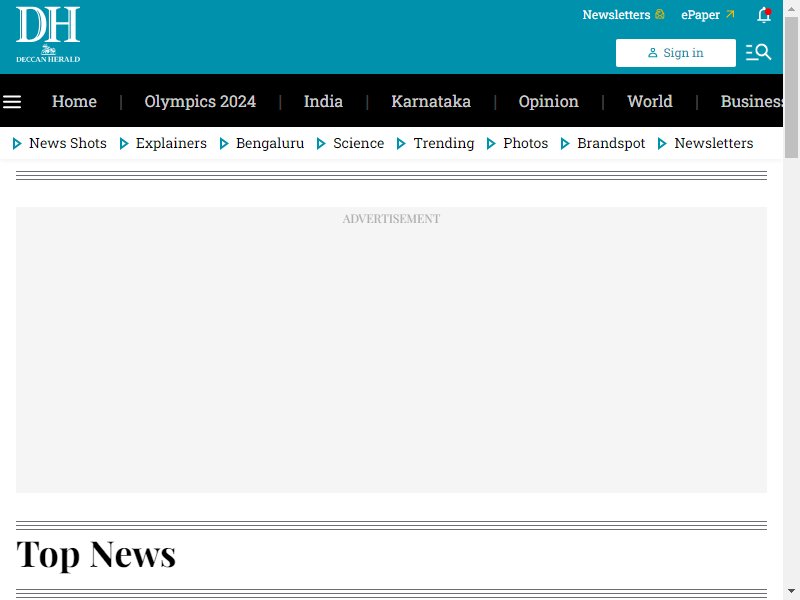The image size is (800, 600).
Task: Open the Opinion section
Action: 548,102
